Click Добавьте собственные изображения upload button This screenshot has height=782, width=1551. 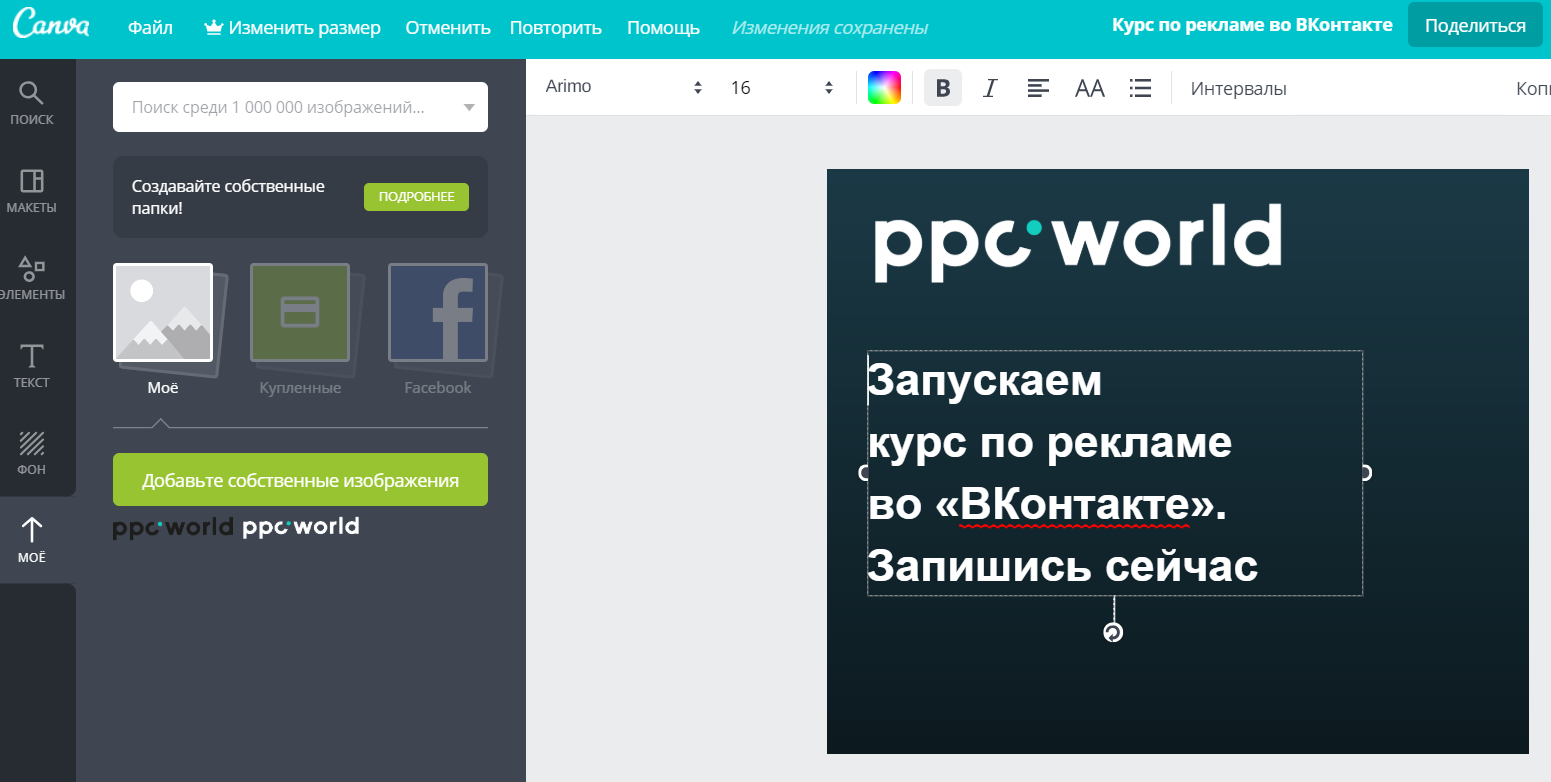pos(300,480)
